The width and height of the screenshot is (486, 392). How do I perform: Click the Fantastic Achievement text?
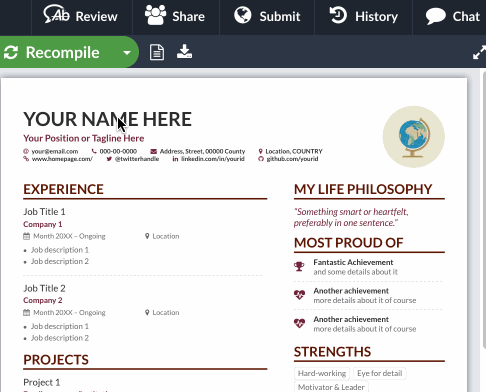(353, 262)
